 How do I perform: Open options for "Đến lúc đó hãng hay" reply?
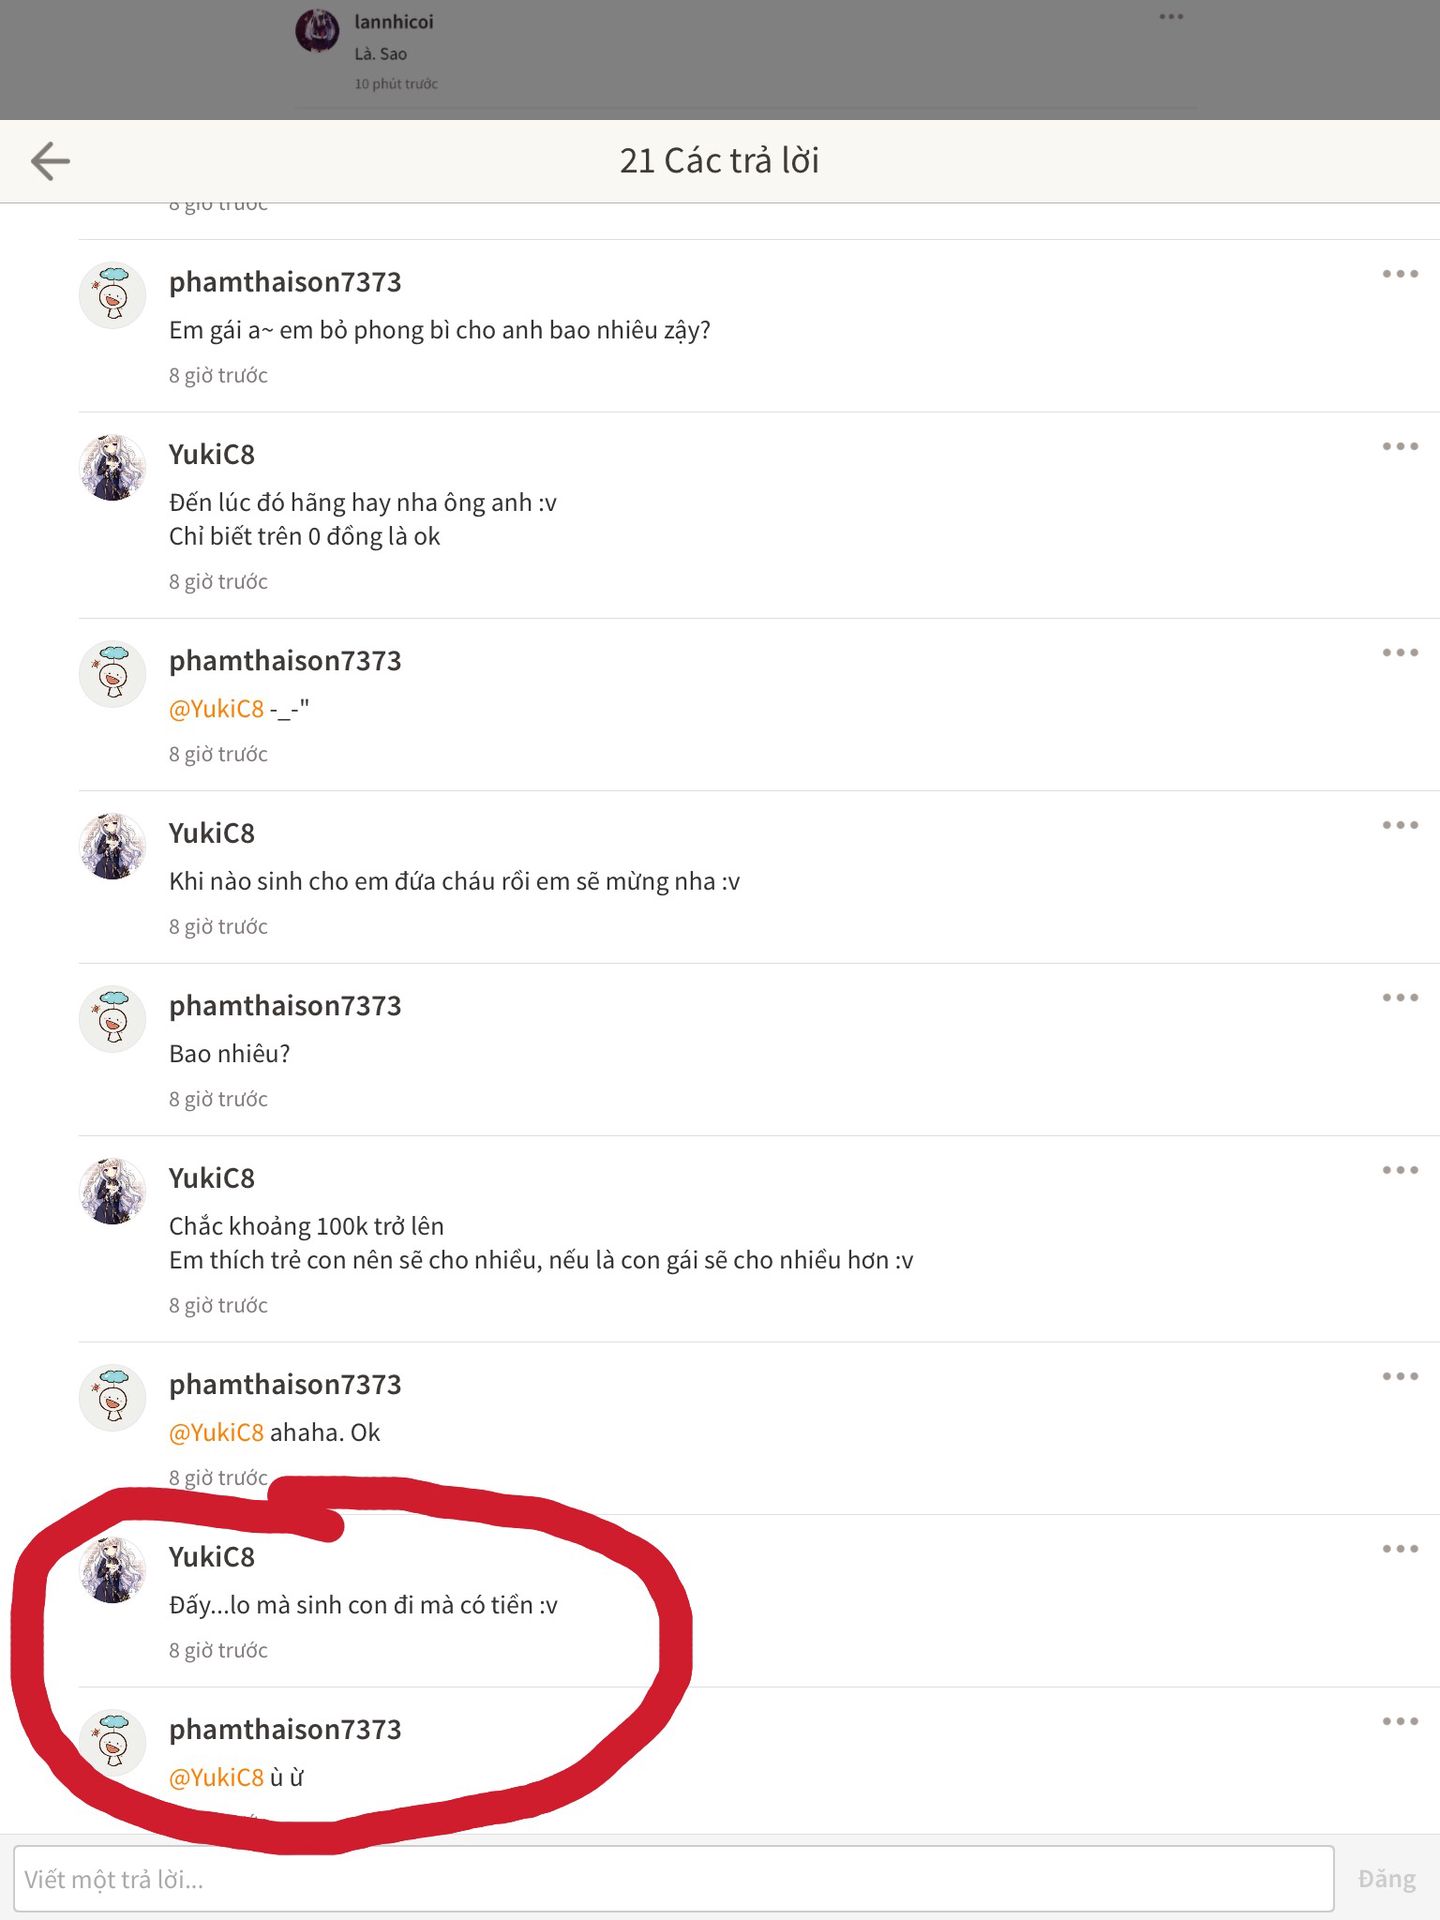click(x=1400, y=447)
